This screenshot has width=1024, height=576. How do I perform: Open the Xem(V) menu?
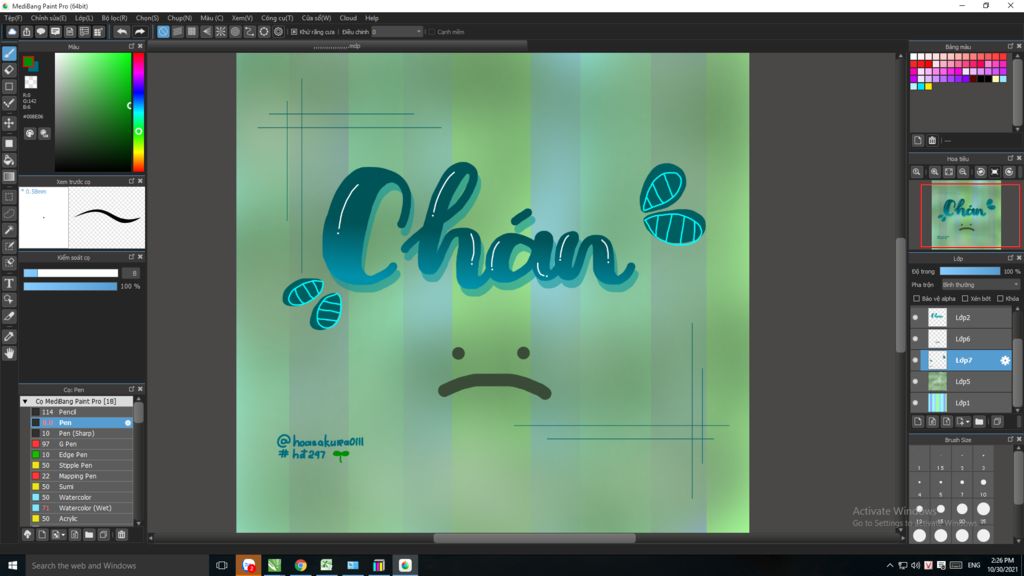pos(242,18)
